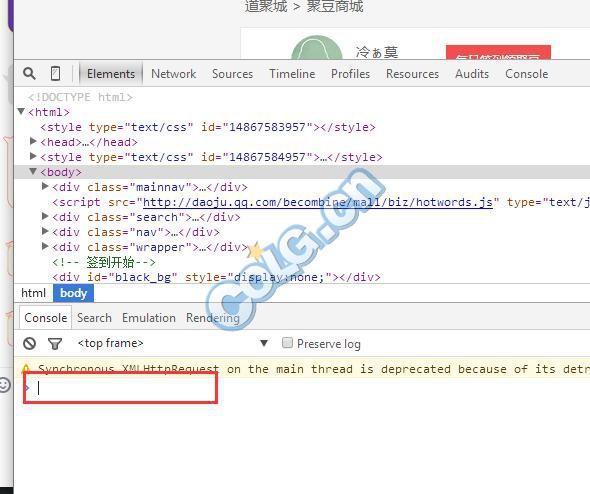Click the warning triangle icon in console

26,368
